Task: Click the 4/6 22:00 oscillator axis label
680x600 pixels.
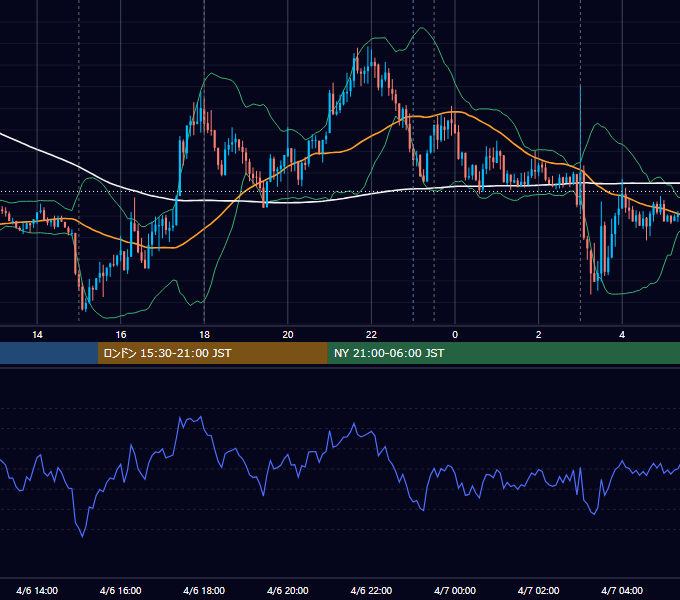Action: coord(371,590)
